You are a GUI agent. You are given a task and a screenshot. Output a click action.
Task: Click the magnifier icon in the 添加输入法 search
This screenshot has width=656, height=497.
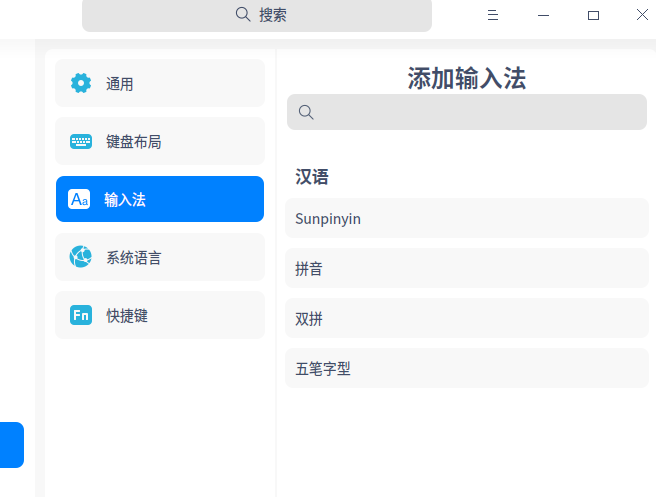point(306,112)
